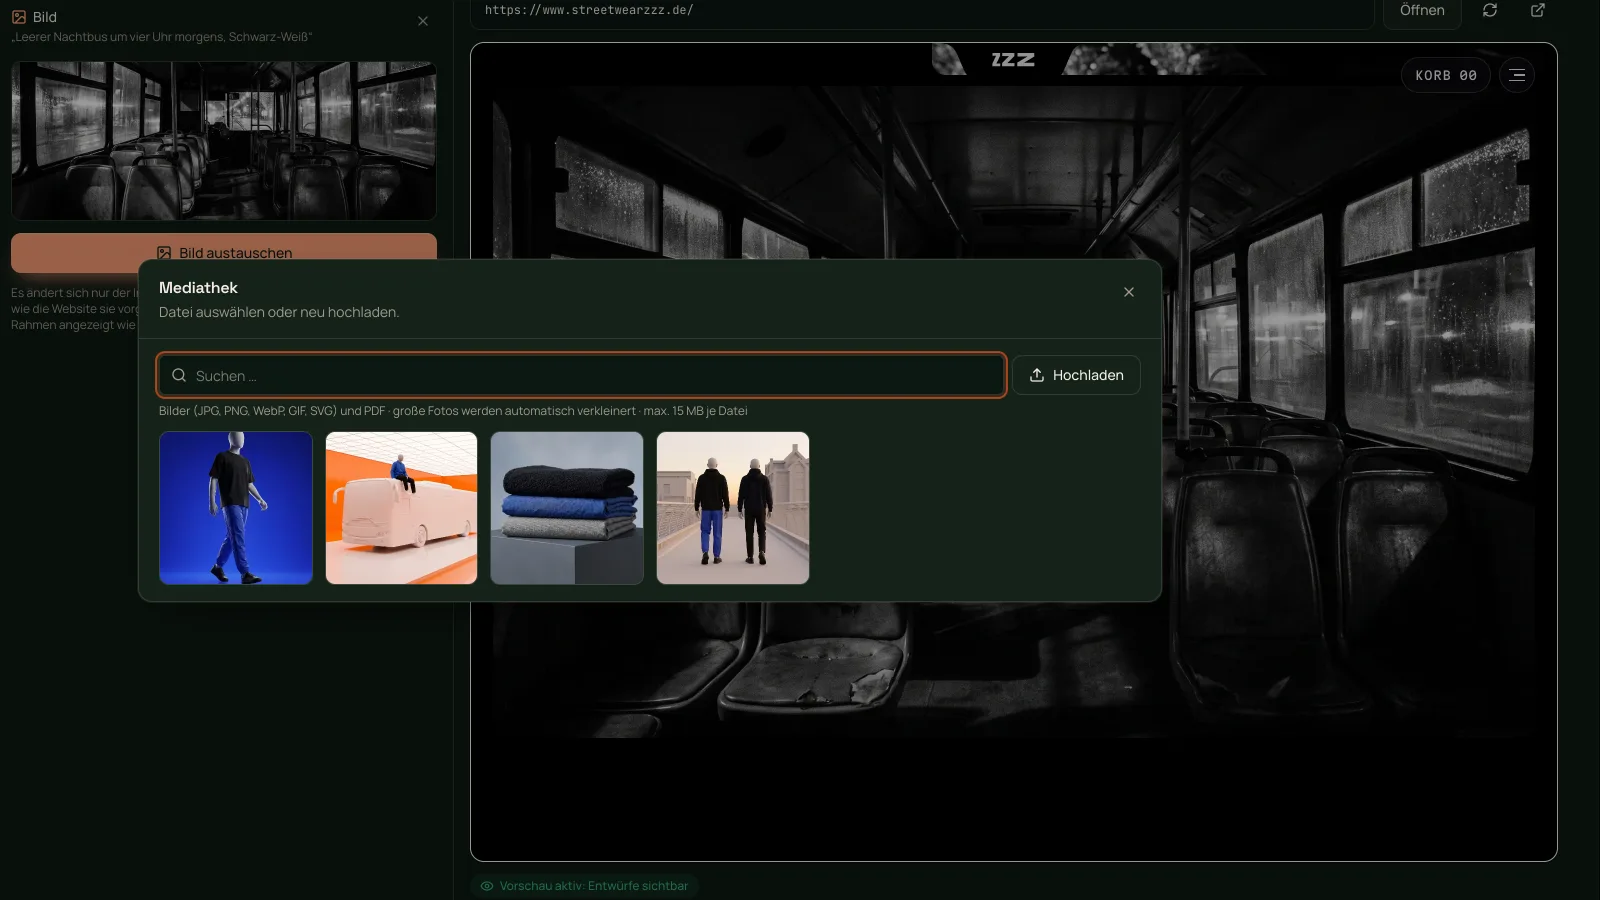Select the two men walking thumbnail
This screenshot has height=900, width=1600.
pyautogui.click(x=733, y=508)
